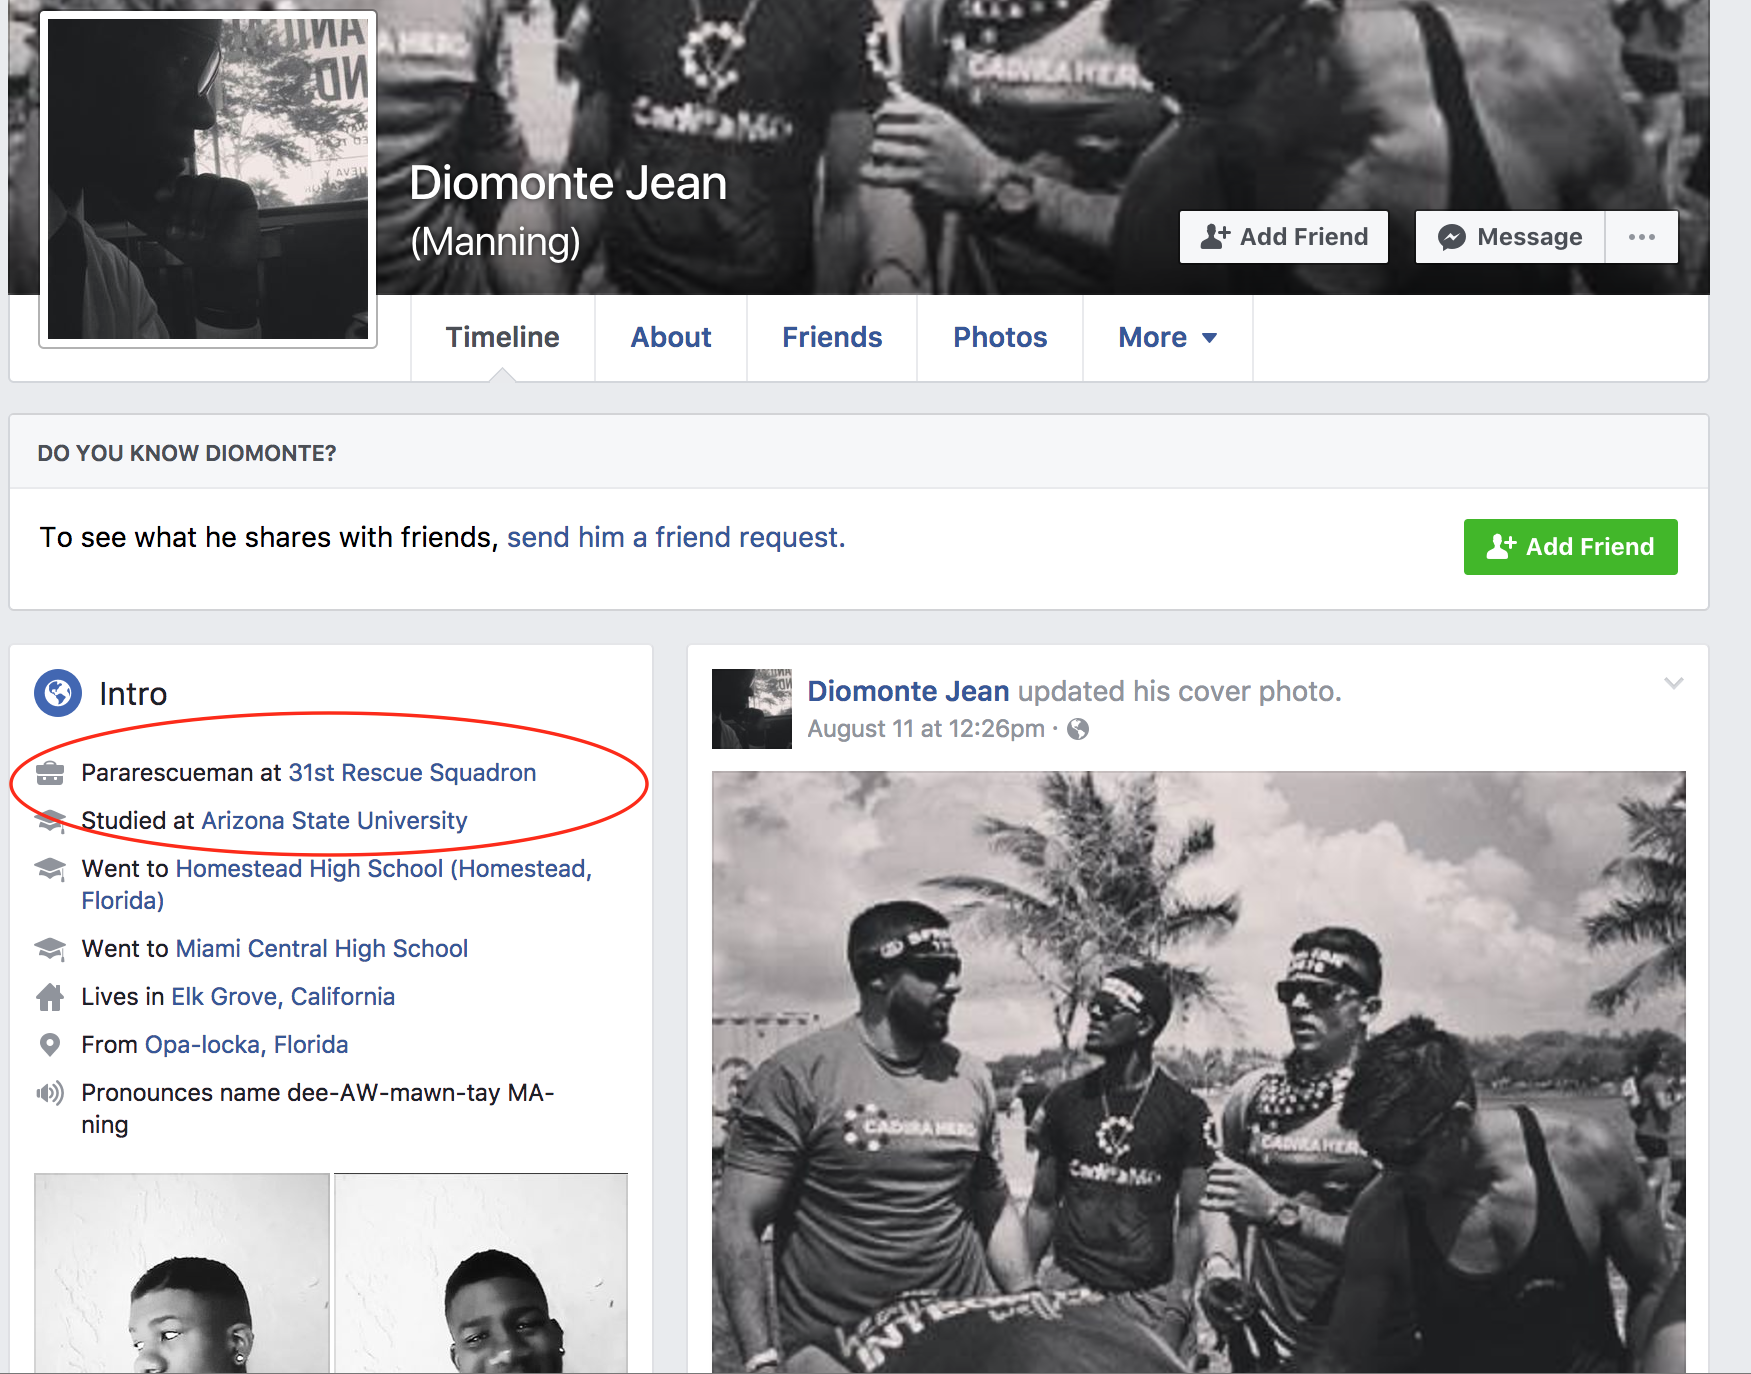Click the Message button on cover
Screen dimensions: 1751x1374
1510,237
